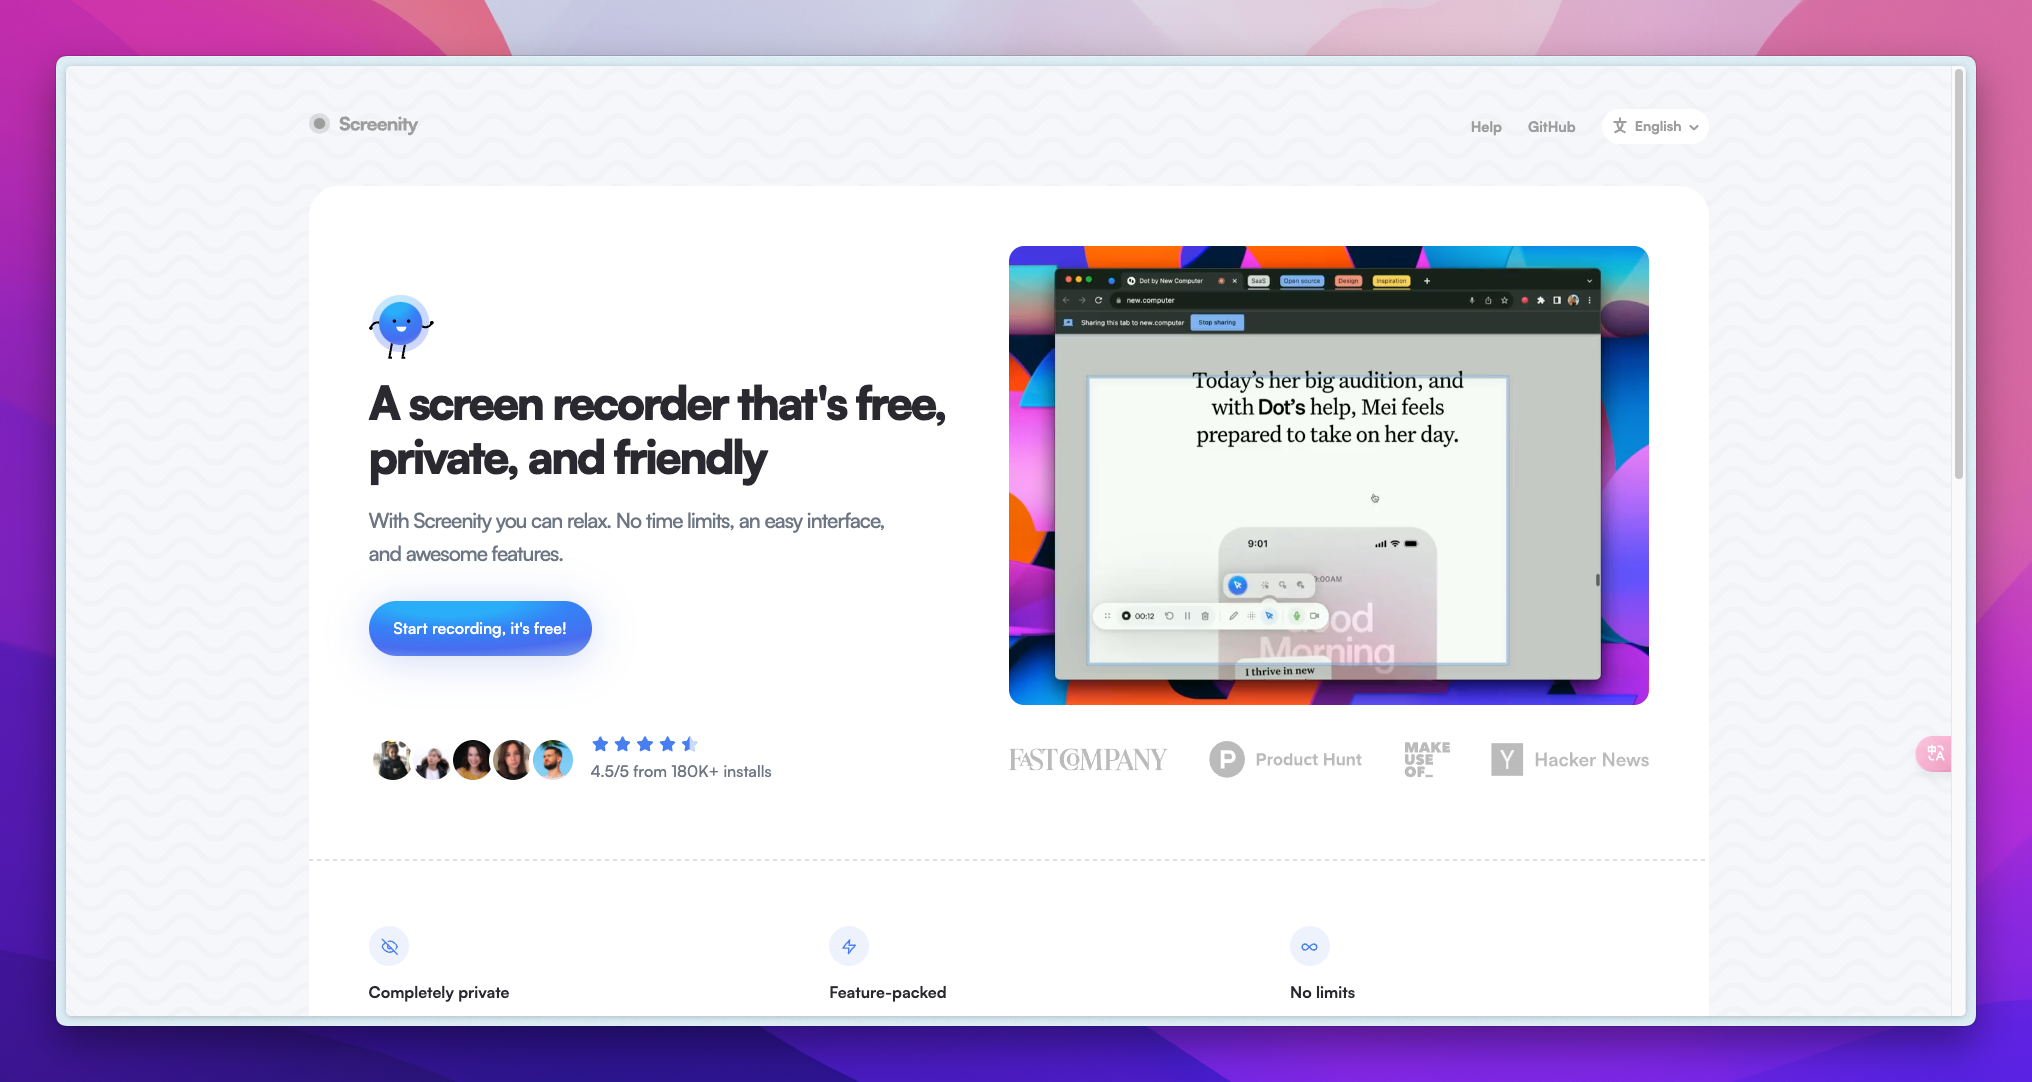Click the Make Use Of logo
This screenshot has height=1082, width=2032.
click(1426, 760)
